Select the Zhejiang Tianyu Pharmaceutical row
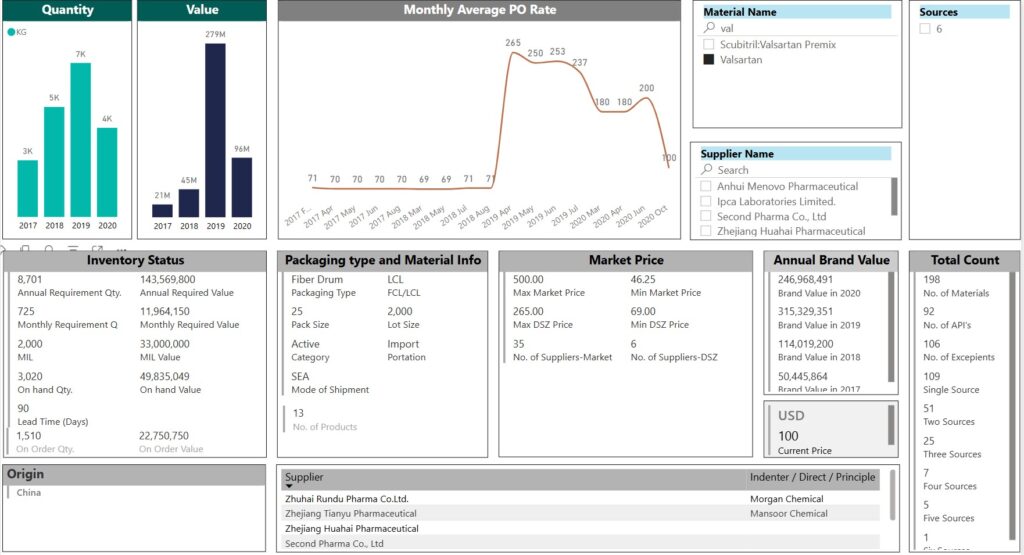 coord(580,514)
